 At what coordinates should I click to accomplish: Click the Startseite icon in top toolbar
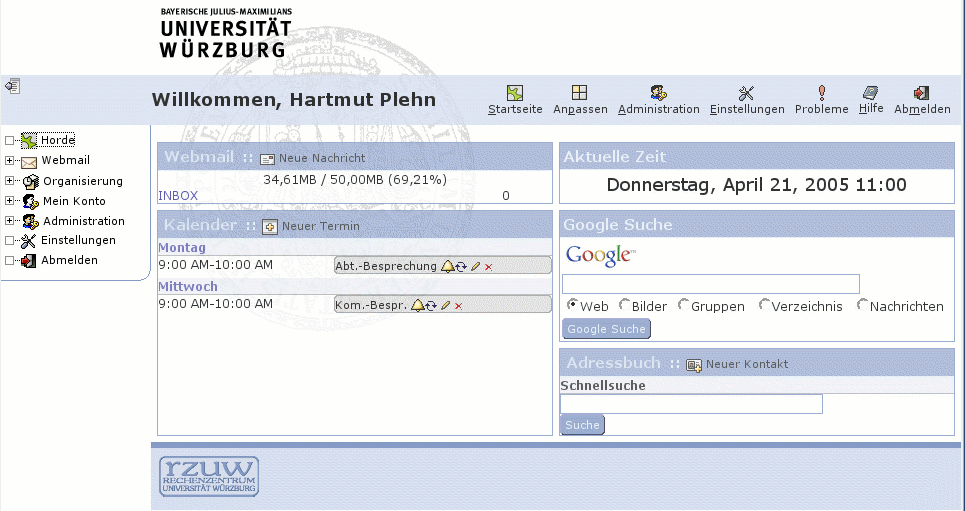coord(514,93)
